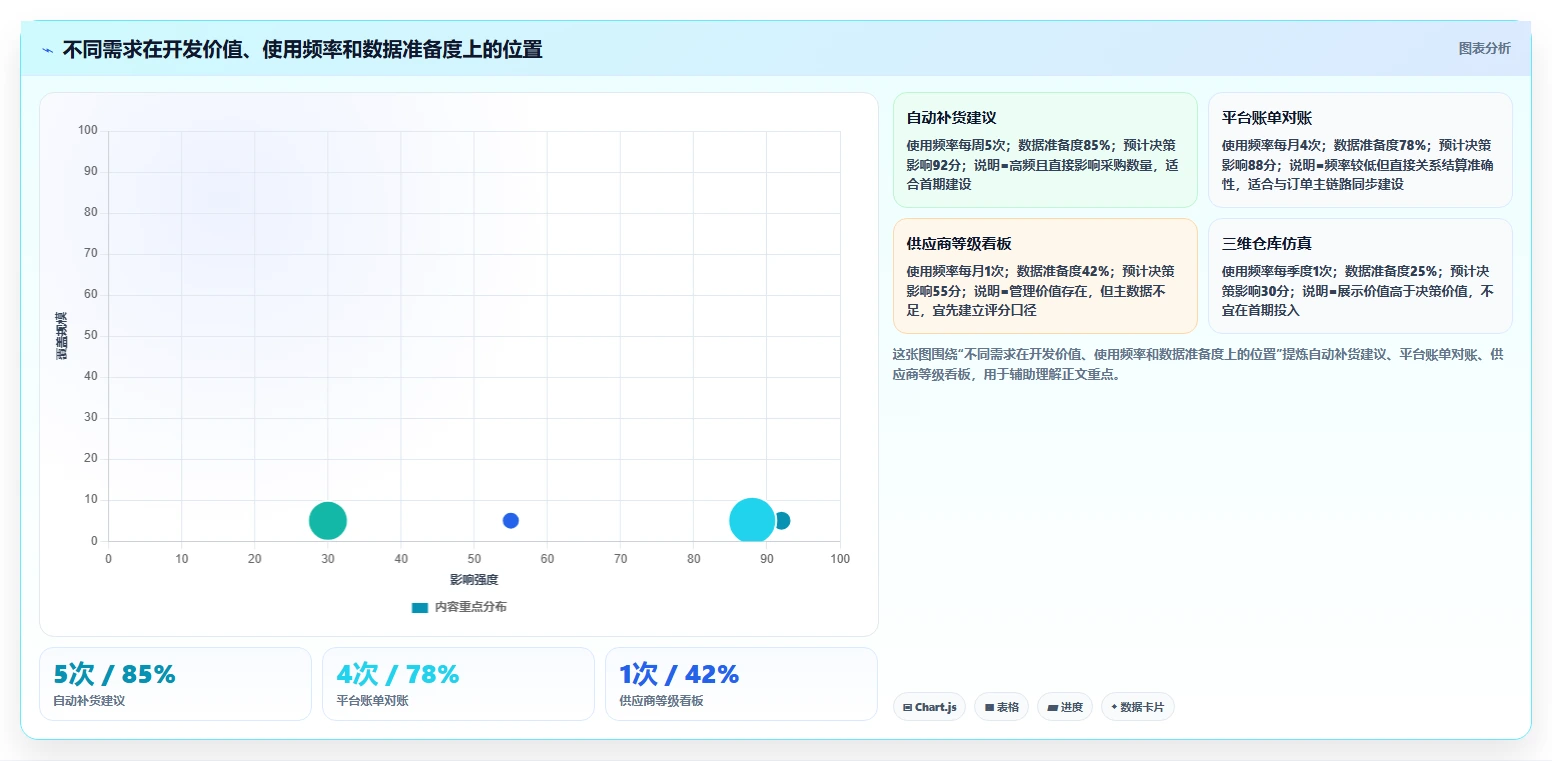Image resolution: width=1552 pixels, height=761 pixels.
Task: Select the green bubble at impact 30
Action: pyautogui.click(x=328, y=520)
